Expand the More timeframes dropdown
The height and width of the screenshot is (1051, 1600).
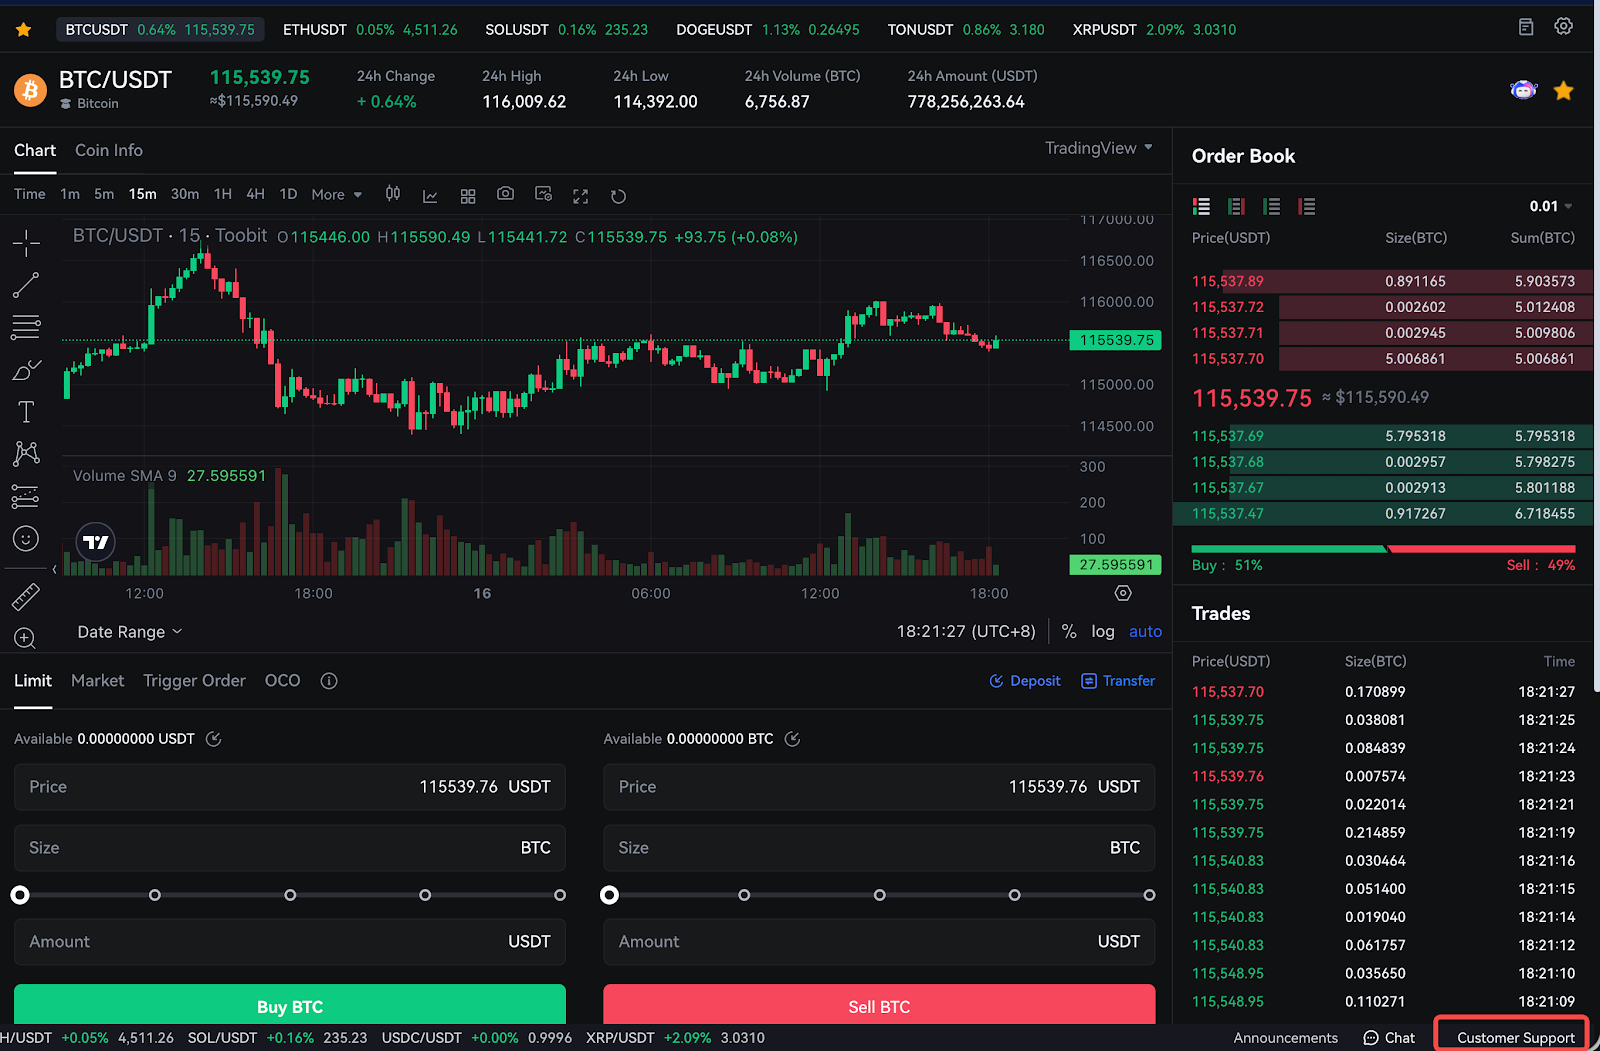click(337, 194)
